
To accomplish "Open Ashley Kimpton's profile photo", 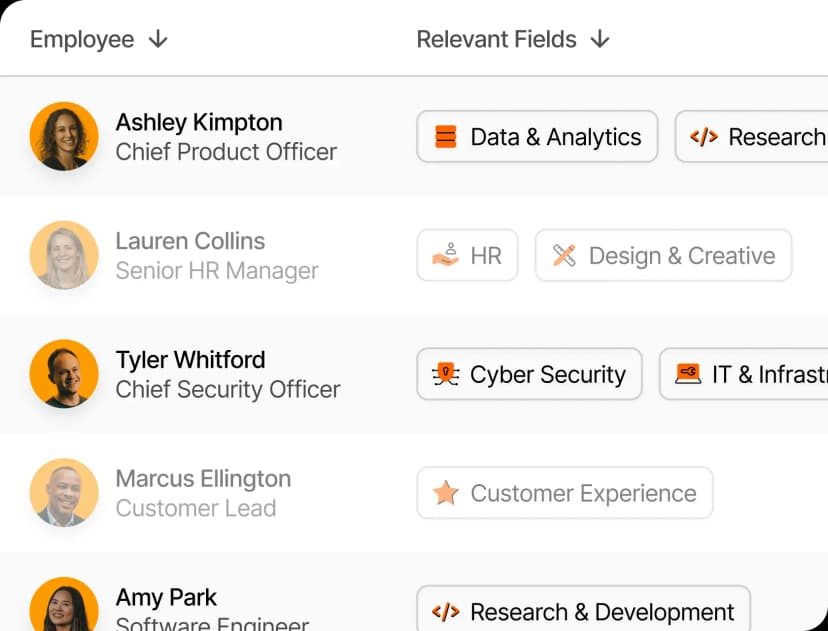I will point(64,136).
